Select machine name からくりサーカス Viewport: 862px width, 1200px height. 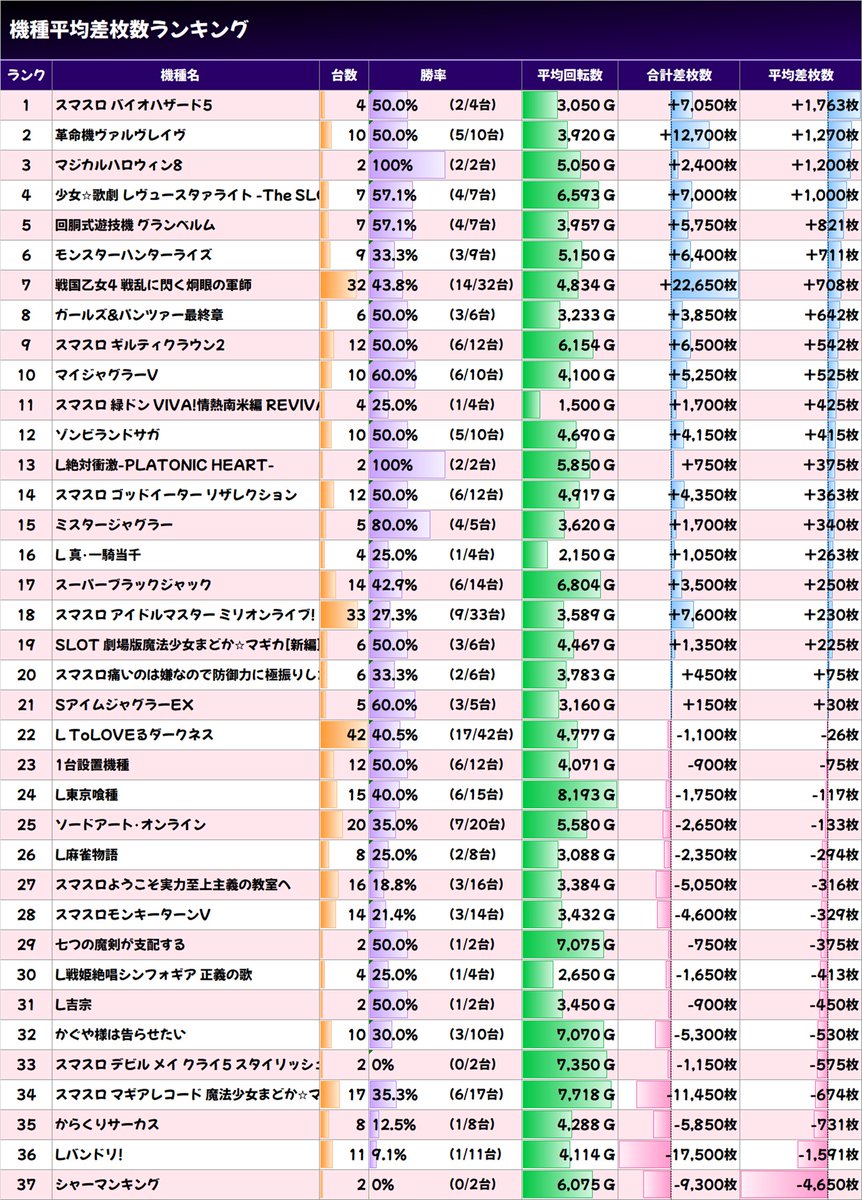pos(107,1125)
